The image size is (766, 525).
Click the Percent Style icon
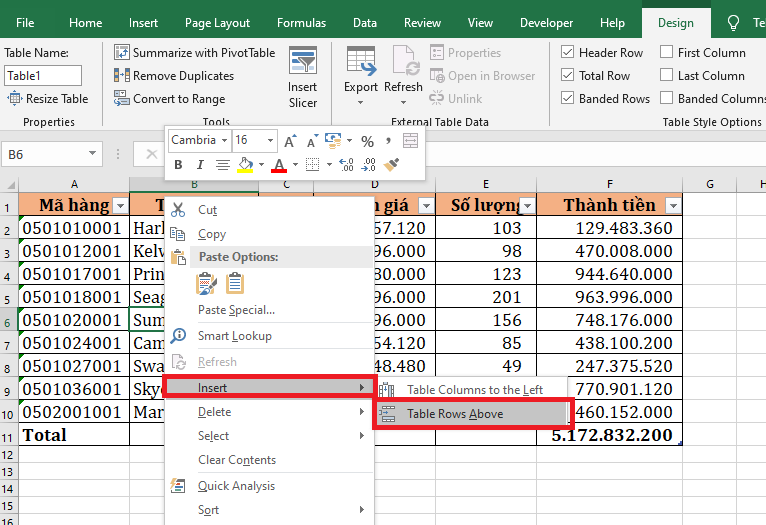coord(367,141)
